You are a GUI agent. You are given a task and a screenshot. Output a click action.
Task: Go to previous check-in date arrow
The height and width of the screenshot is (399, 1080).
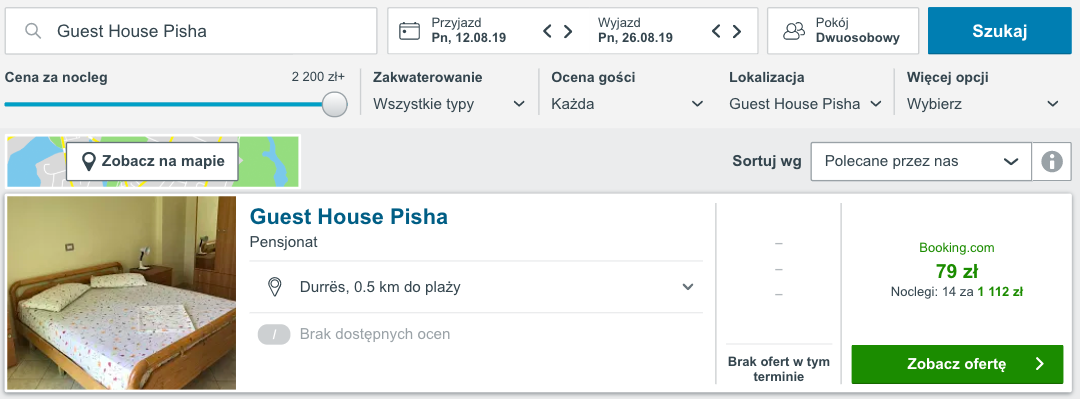click(548, 31)
